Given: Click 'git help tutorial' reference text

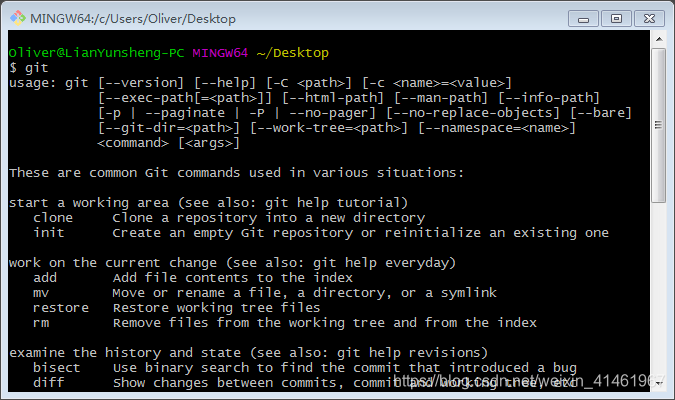Looking at the screenshot, I should point(332,203).
